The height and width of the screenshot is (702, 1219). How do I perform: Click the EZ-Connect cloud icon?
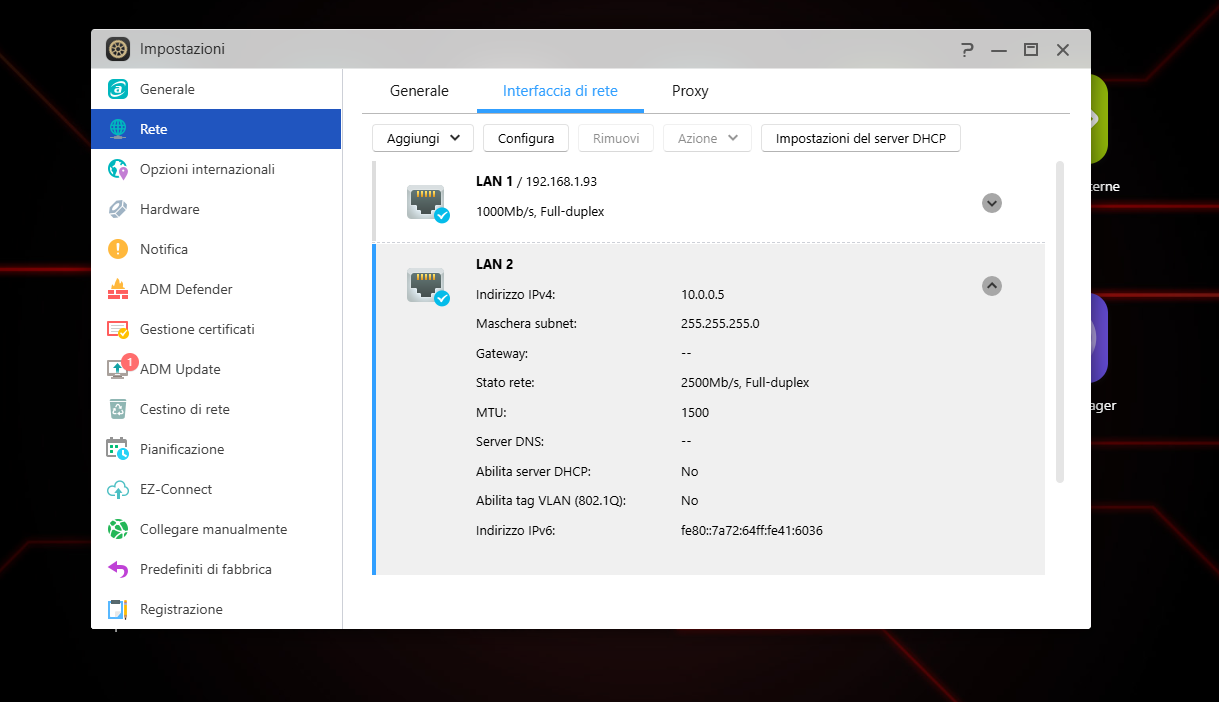(118, 489)
